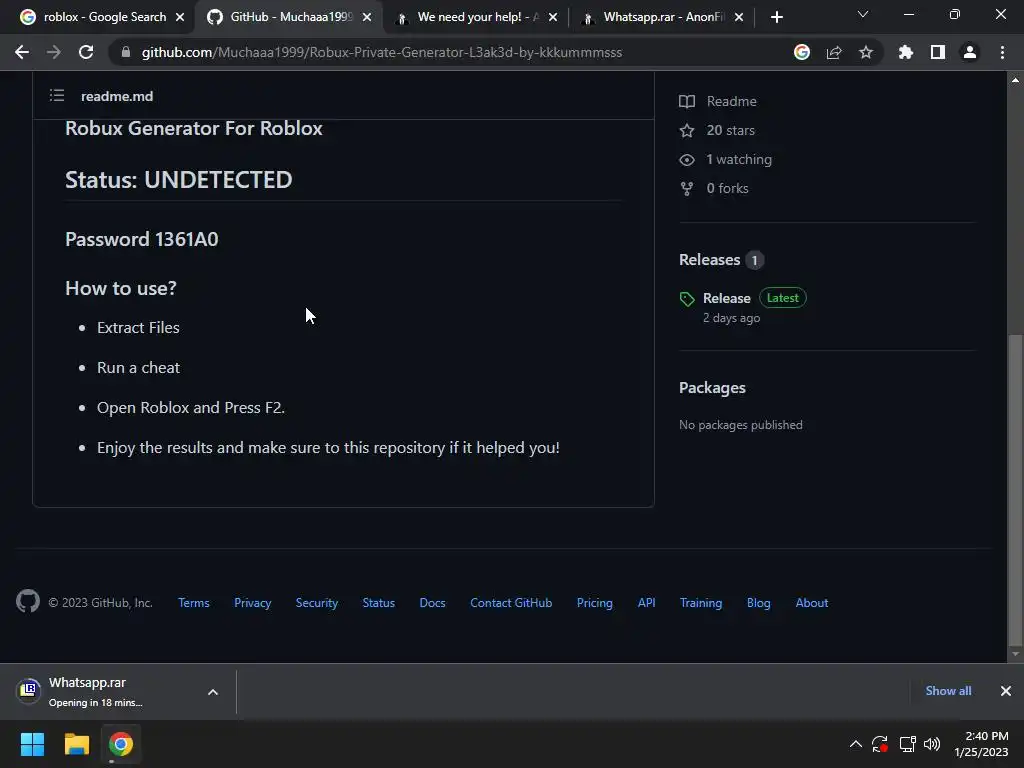
Task: Click the API footer link
Action: pos(647,603)
